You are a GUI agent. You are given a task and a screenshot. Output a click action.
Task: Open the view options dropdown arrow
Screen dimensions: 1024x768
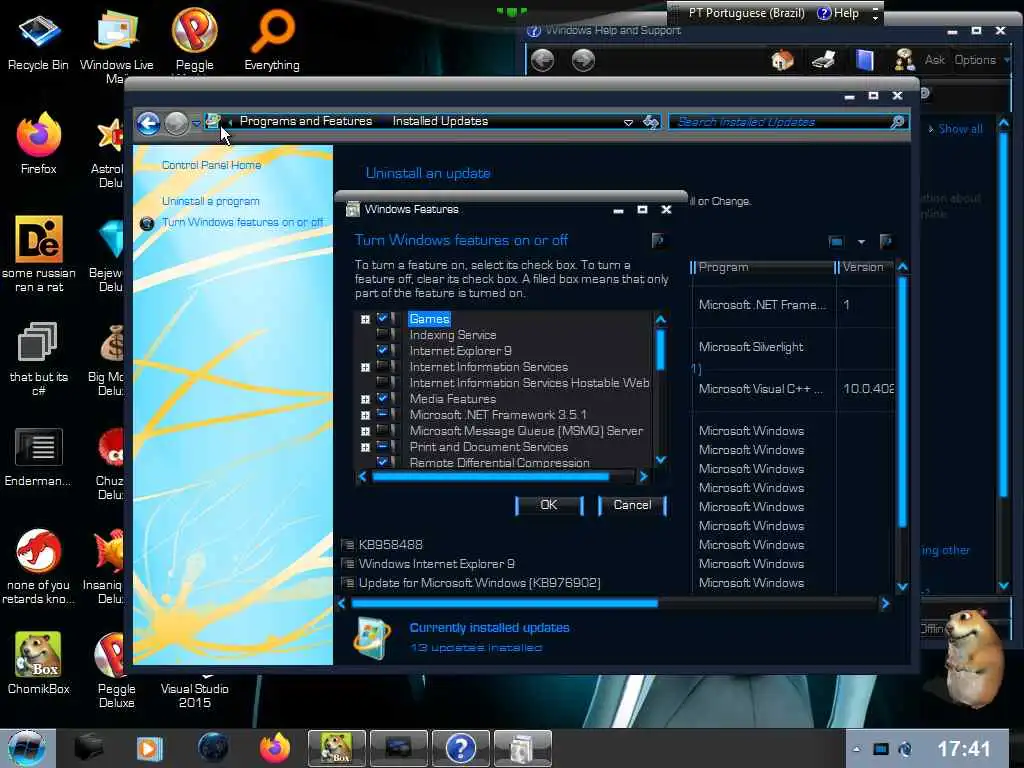pyautogui.click(x=861, y=242)
